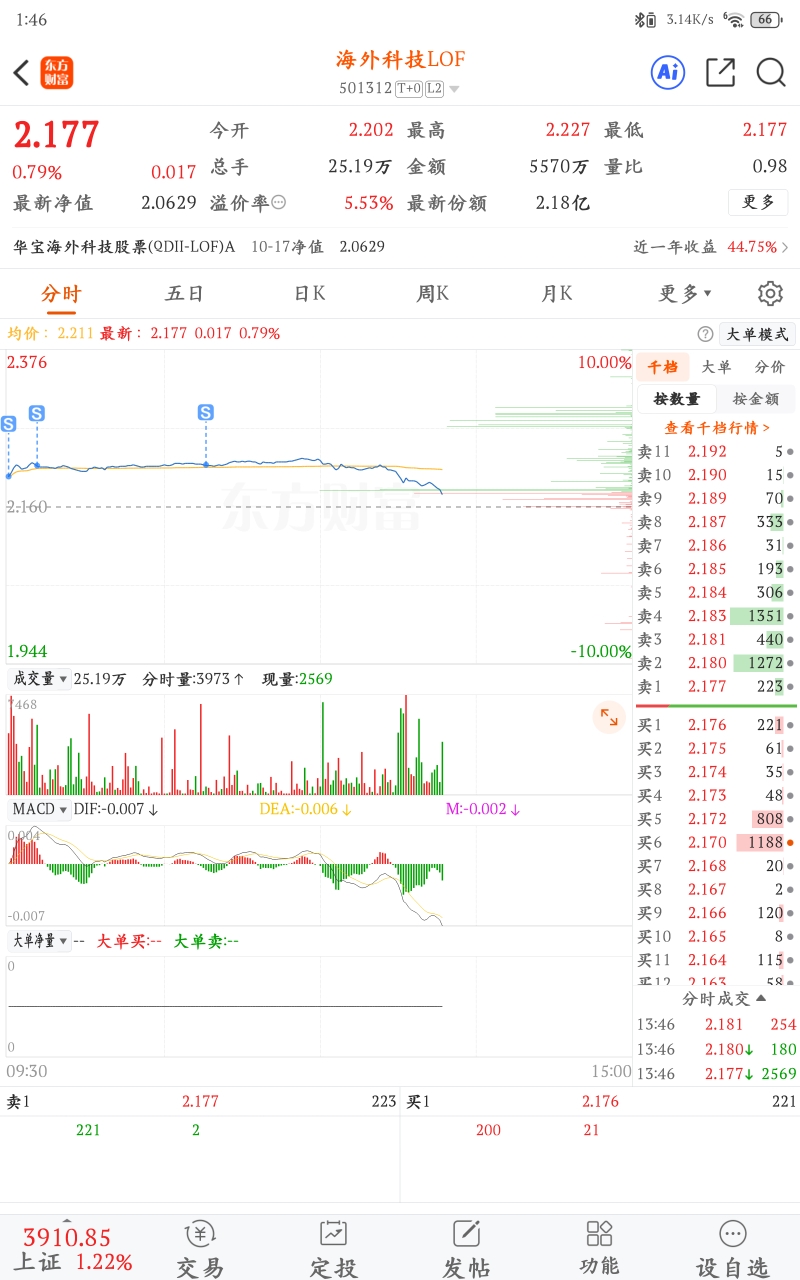The height and width of the screenshot is (1280, 800).
Task: Tap the expand chart fullscreen icon
Action: [x=608, y=716]
